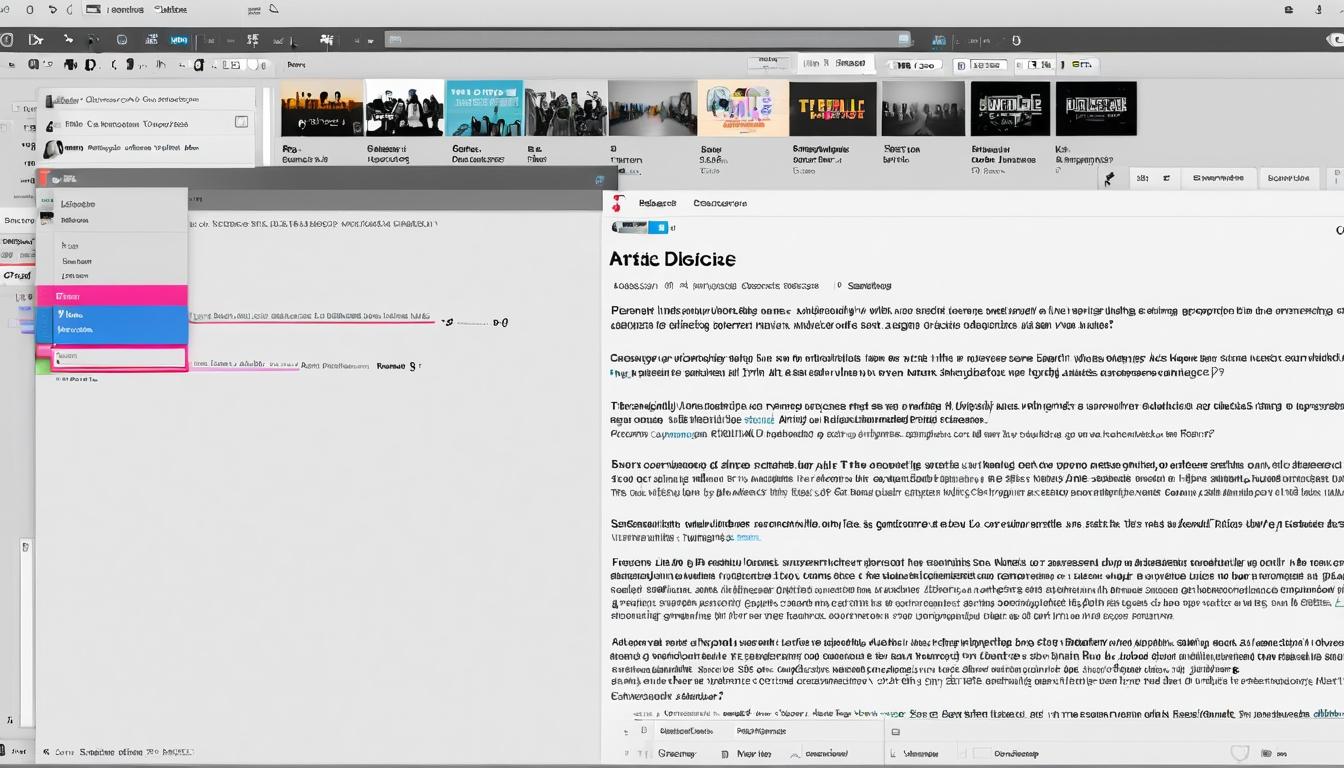Click the long gray search bar in the dark toolbar
The height and width of the screenshot is (768, 1344).
649,40
